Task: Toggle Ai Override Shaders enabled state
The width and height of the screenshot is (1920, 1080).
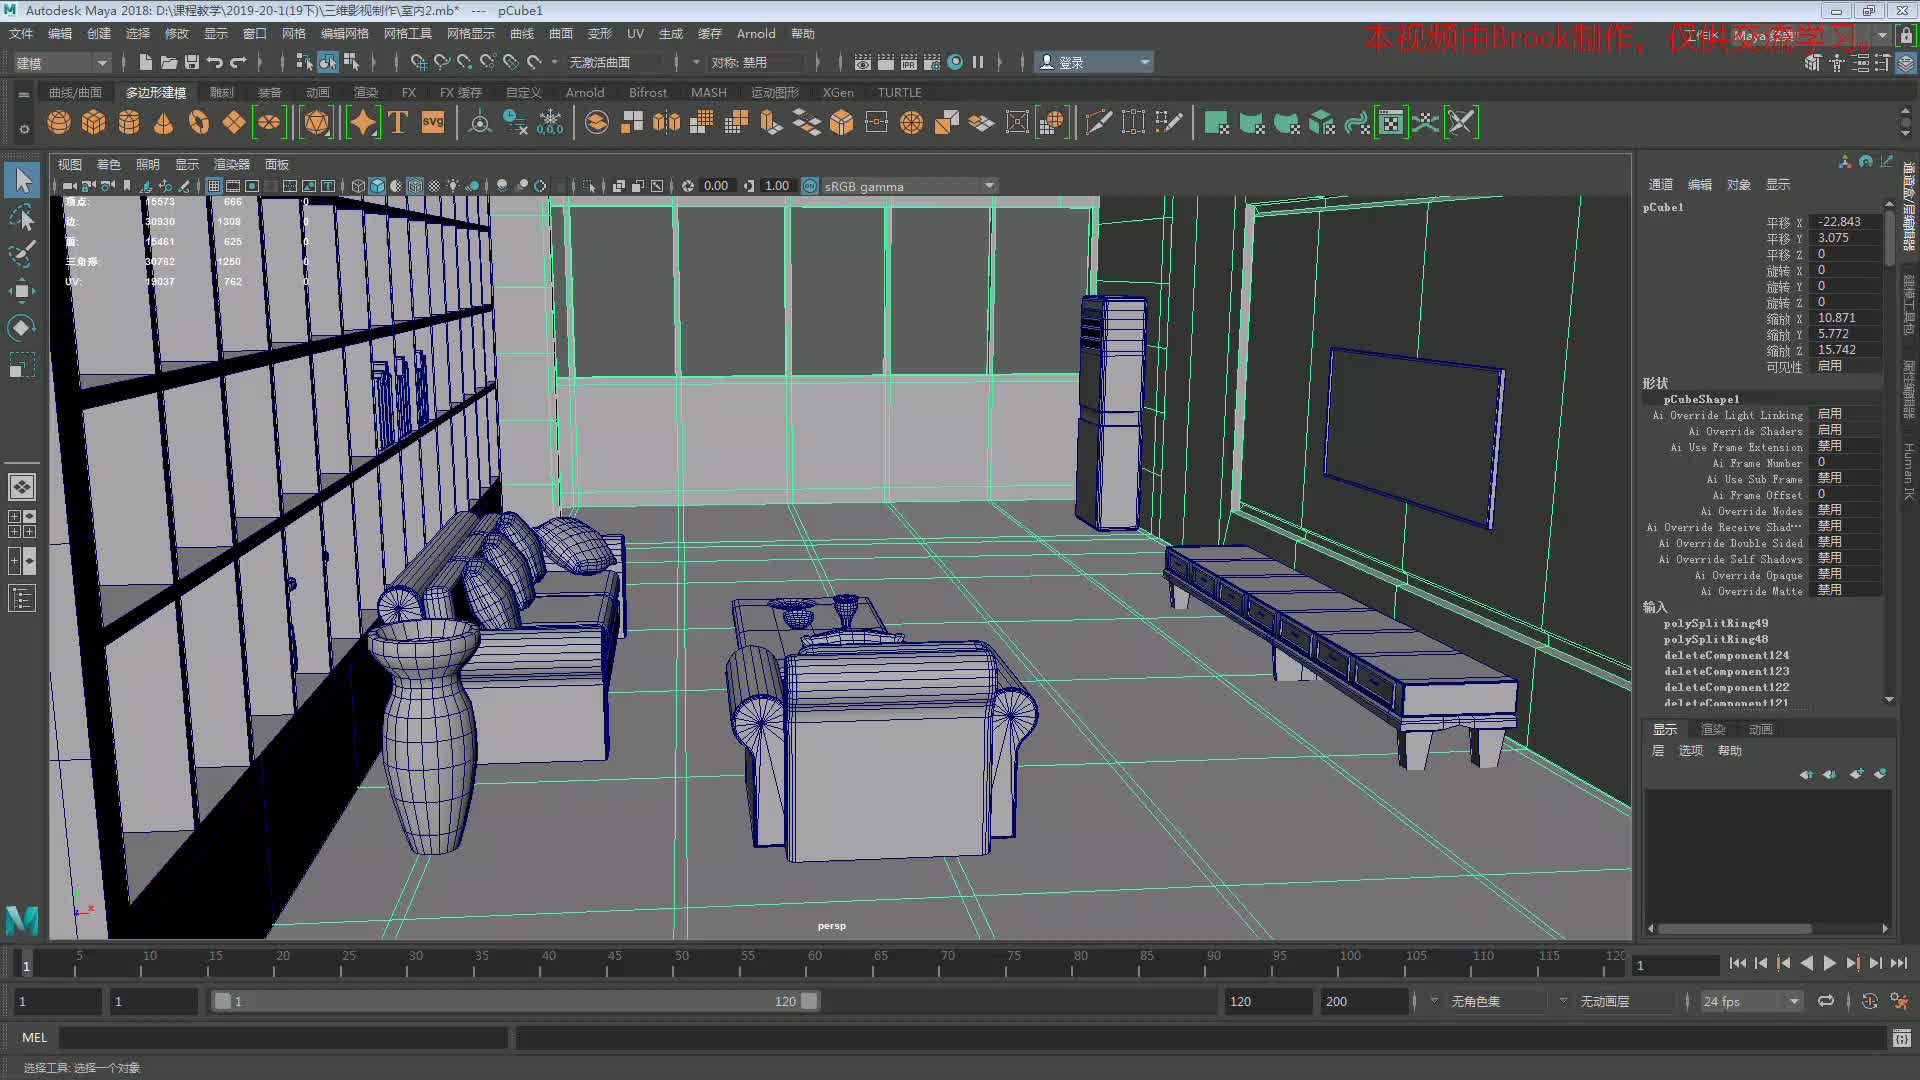Action: click(1829, 431)
